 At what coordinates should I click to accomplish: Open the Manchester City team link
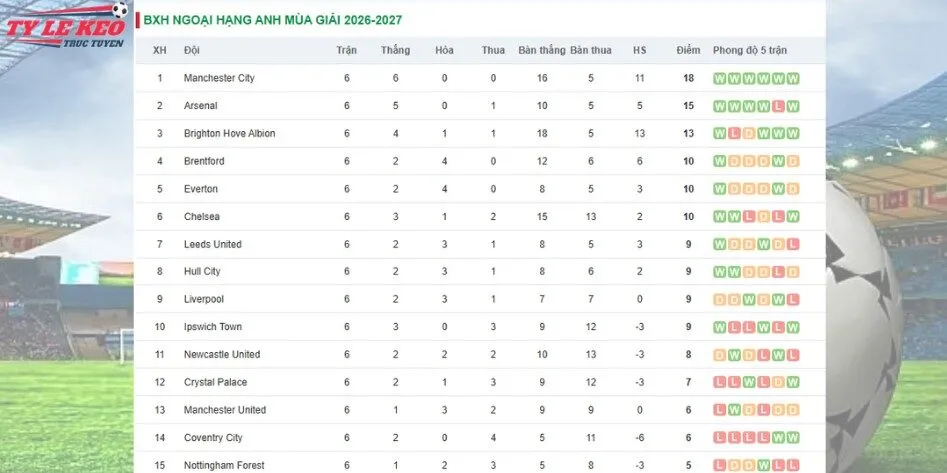219,78
